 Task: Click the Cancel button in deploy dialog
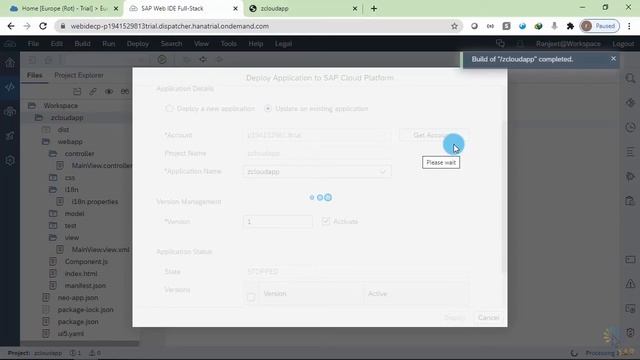[x=488, y=318]
